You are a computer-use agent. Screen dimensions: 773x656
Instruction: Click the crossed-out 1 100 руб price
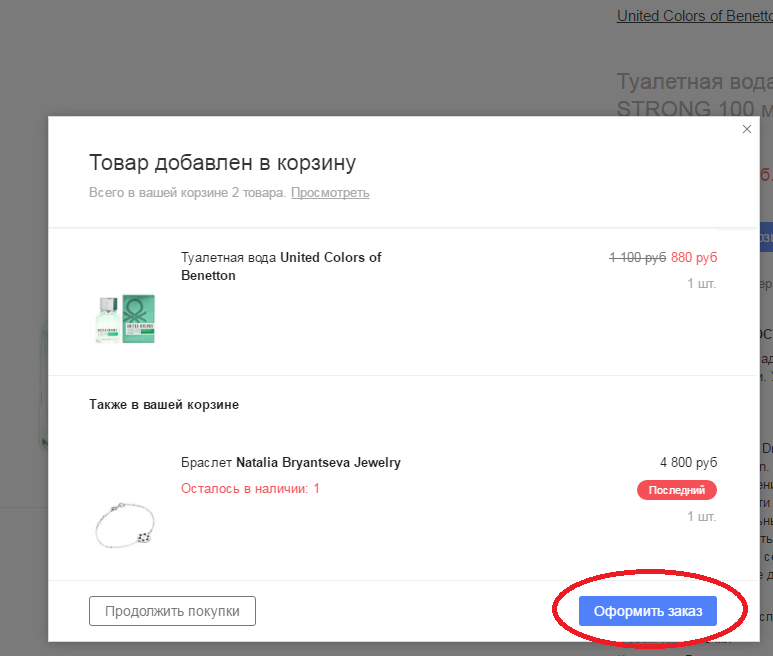click(637, 257)
